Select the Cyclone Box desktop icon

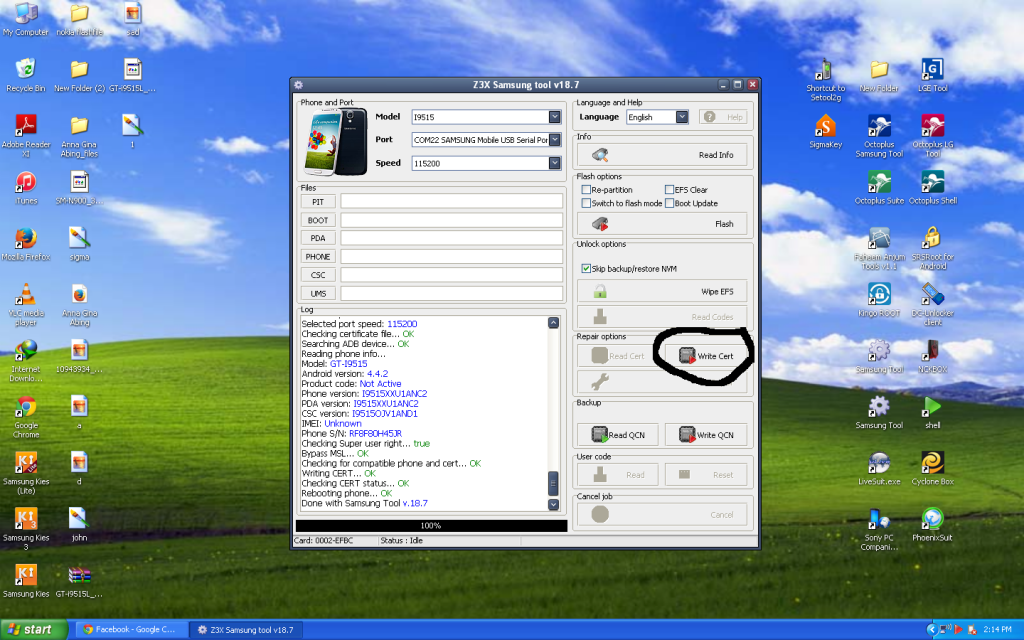coord(933,468)
